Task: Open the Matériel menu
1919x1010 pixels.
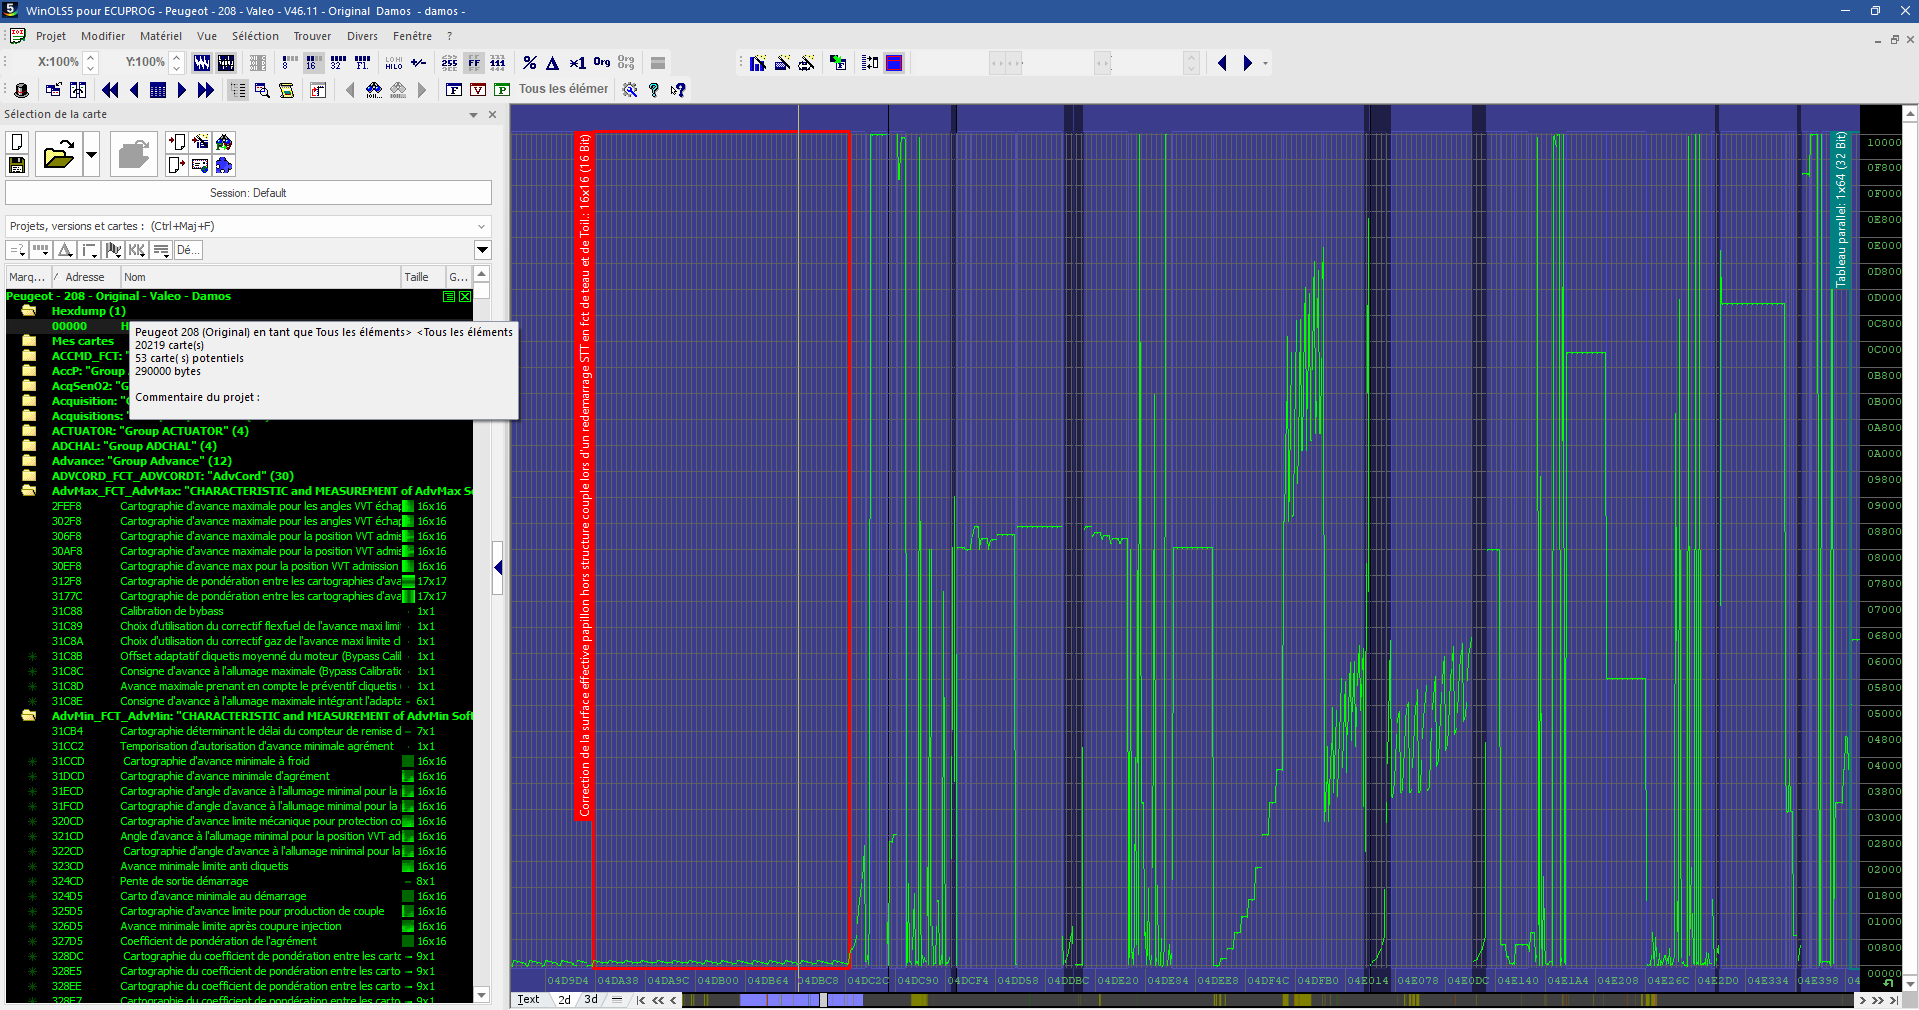Action: pyautogui.click(x=160, y=36)
